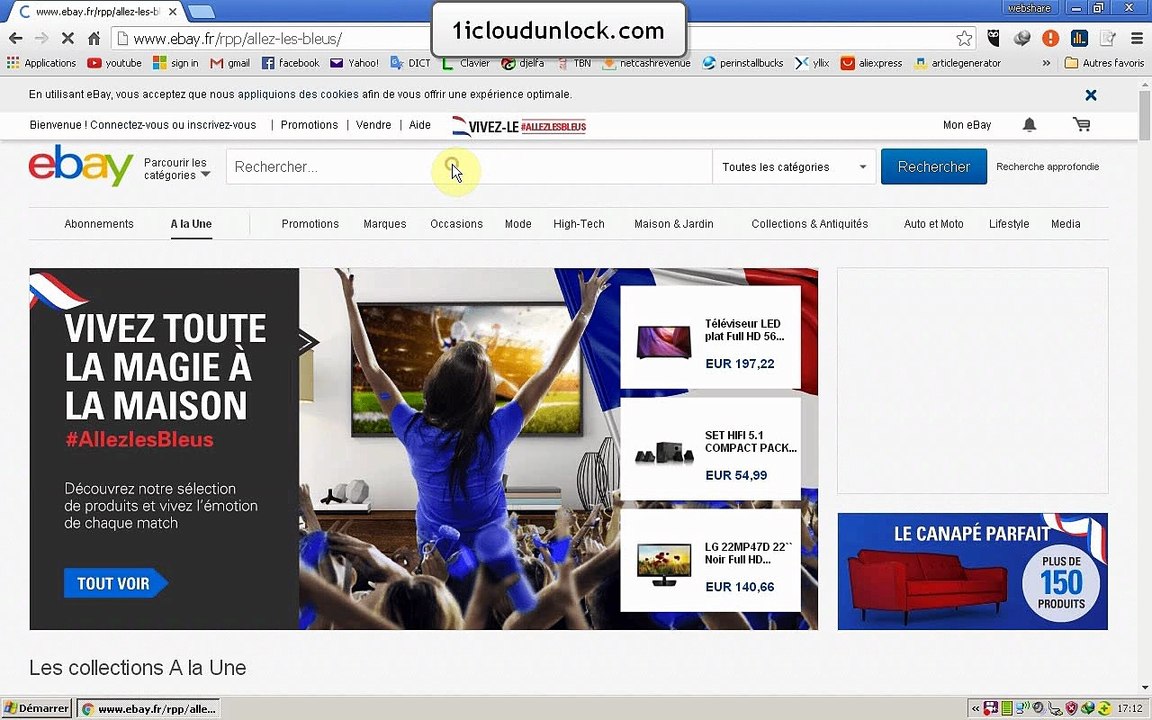1152x720 pixels.
Task: Open the Mode tab
Action: point(518,224)
